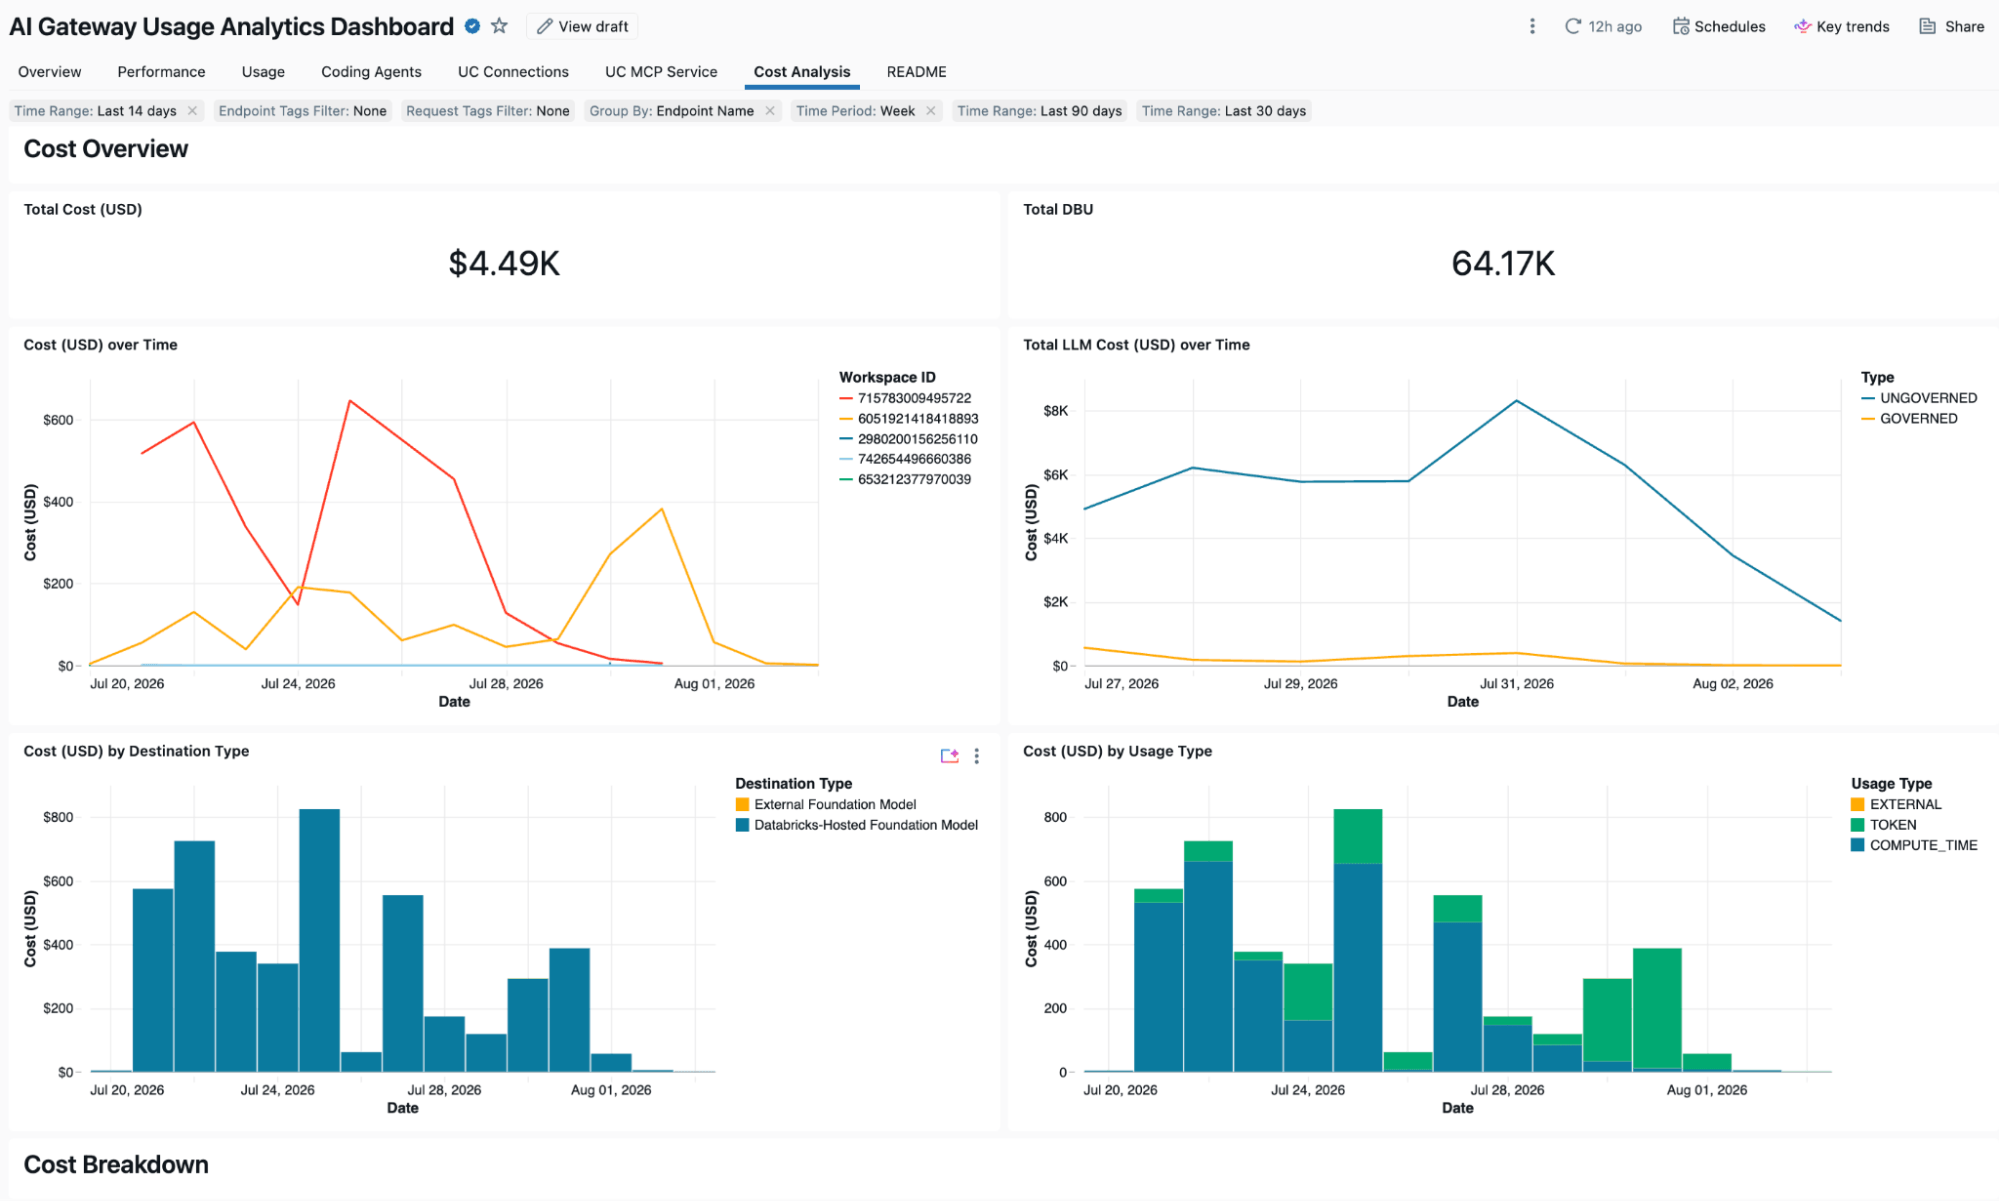This screenshot has height=1201, width=1999.
Task: Switch to the Usage tab
Action: (263, 72)
